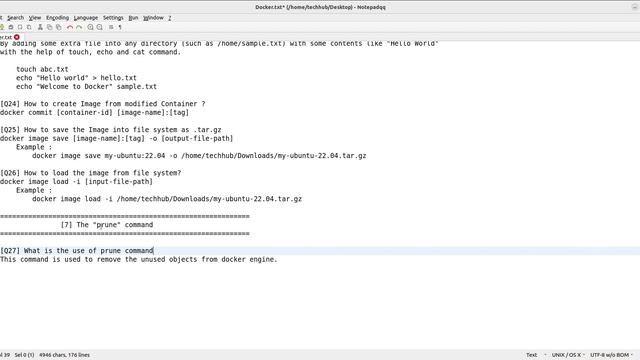Click the 'docker image load -i [input-file-path]' line
640x360 pixels.
click(x=76, y=182)
